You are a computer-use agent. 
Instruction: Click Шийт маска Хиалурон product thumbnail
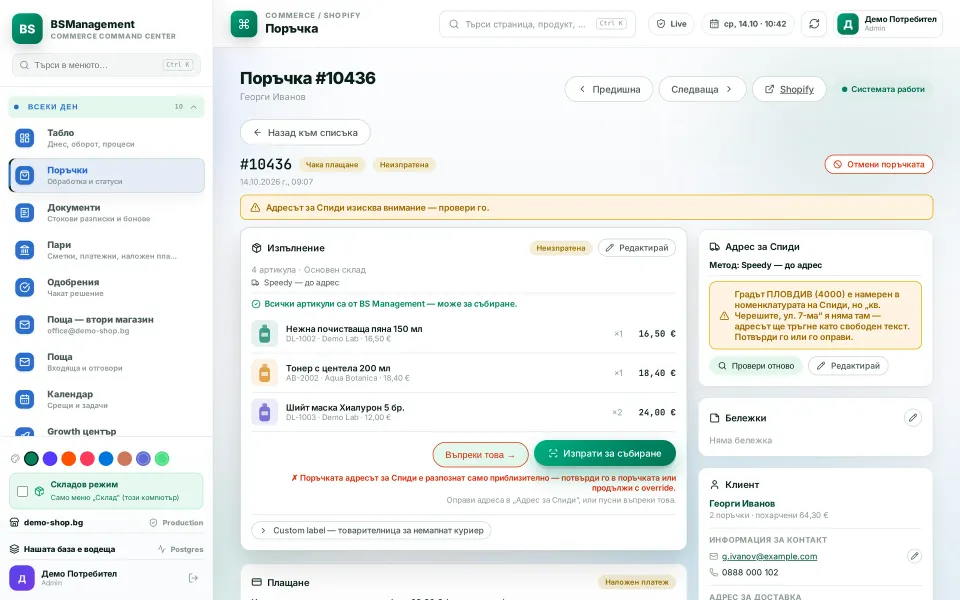[264, 412]
